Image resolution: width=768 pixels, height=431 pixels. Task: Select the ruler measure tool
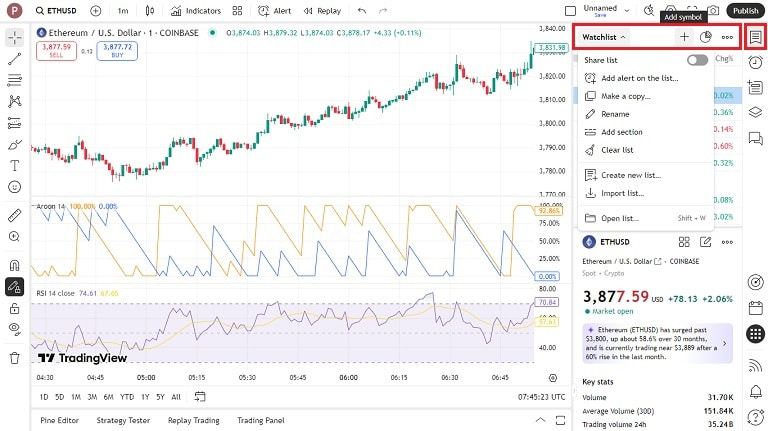point(15,215)
